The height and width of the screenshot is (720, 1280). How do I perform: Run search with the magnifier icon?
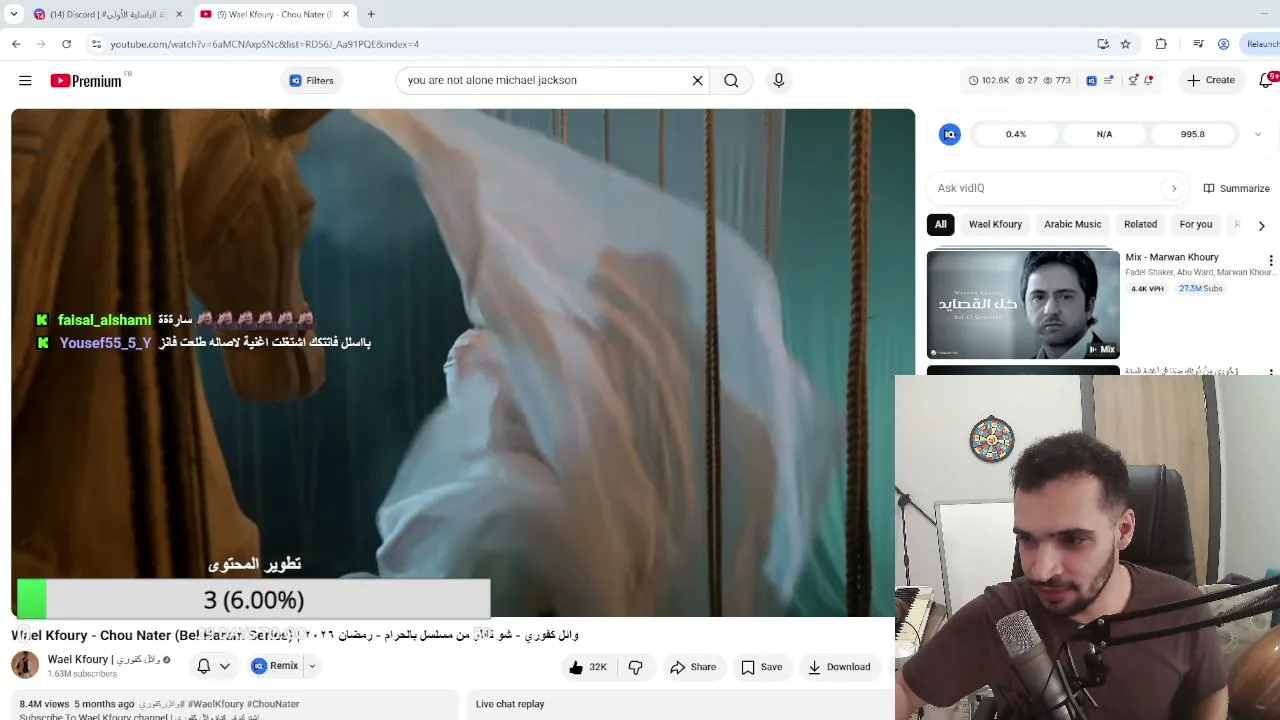pyautogui.click(x=731, y=80)
